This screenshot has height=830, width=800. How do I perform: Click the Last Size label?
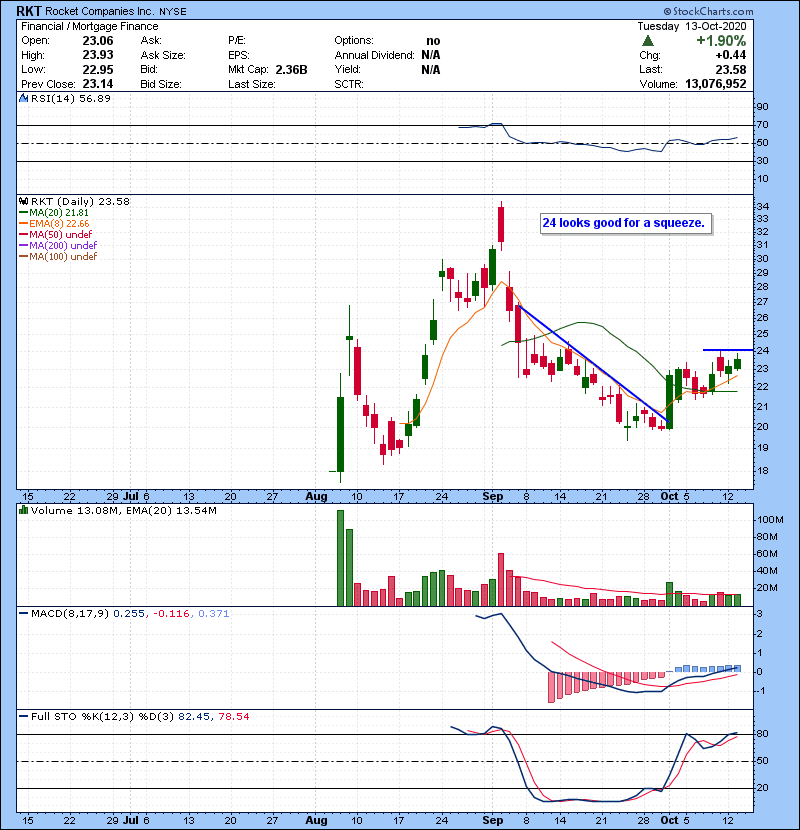tap(251, 84)
